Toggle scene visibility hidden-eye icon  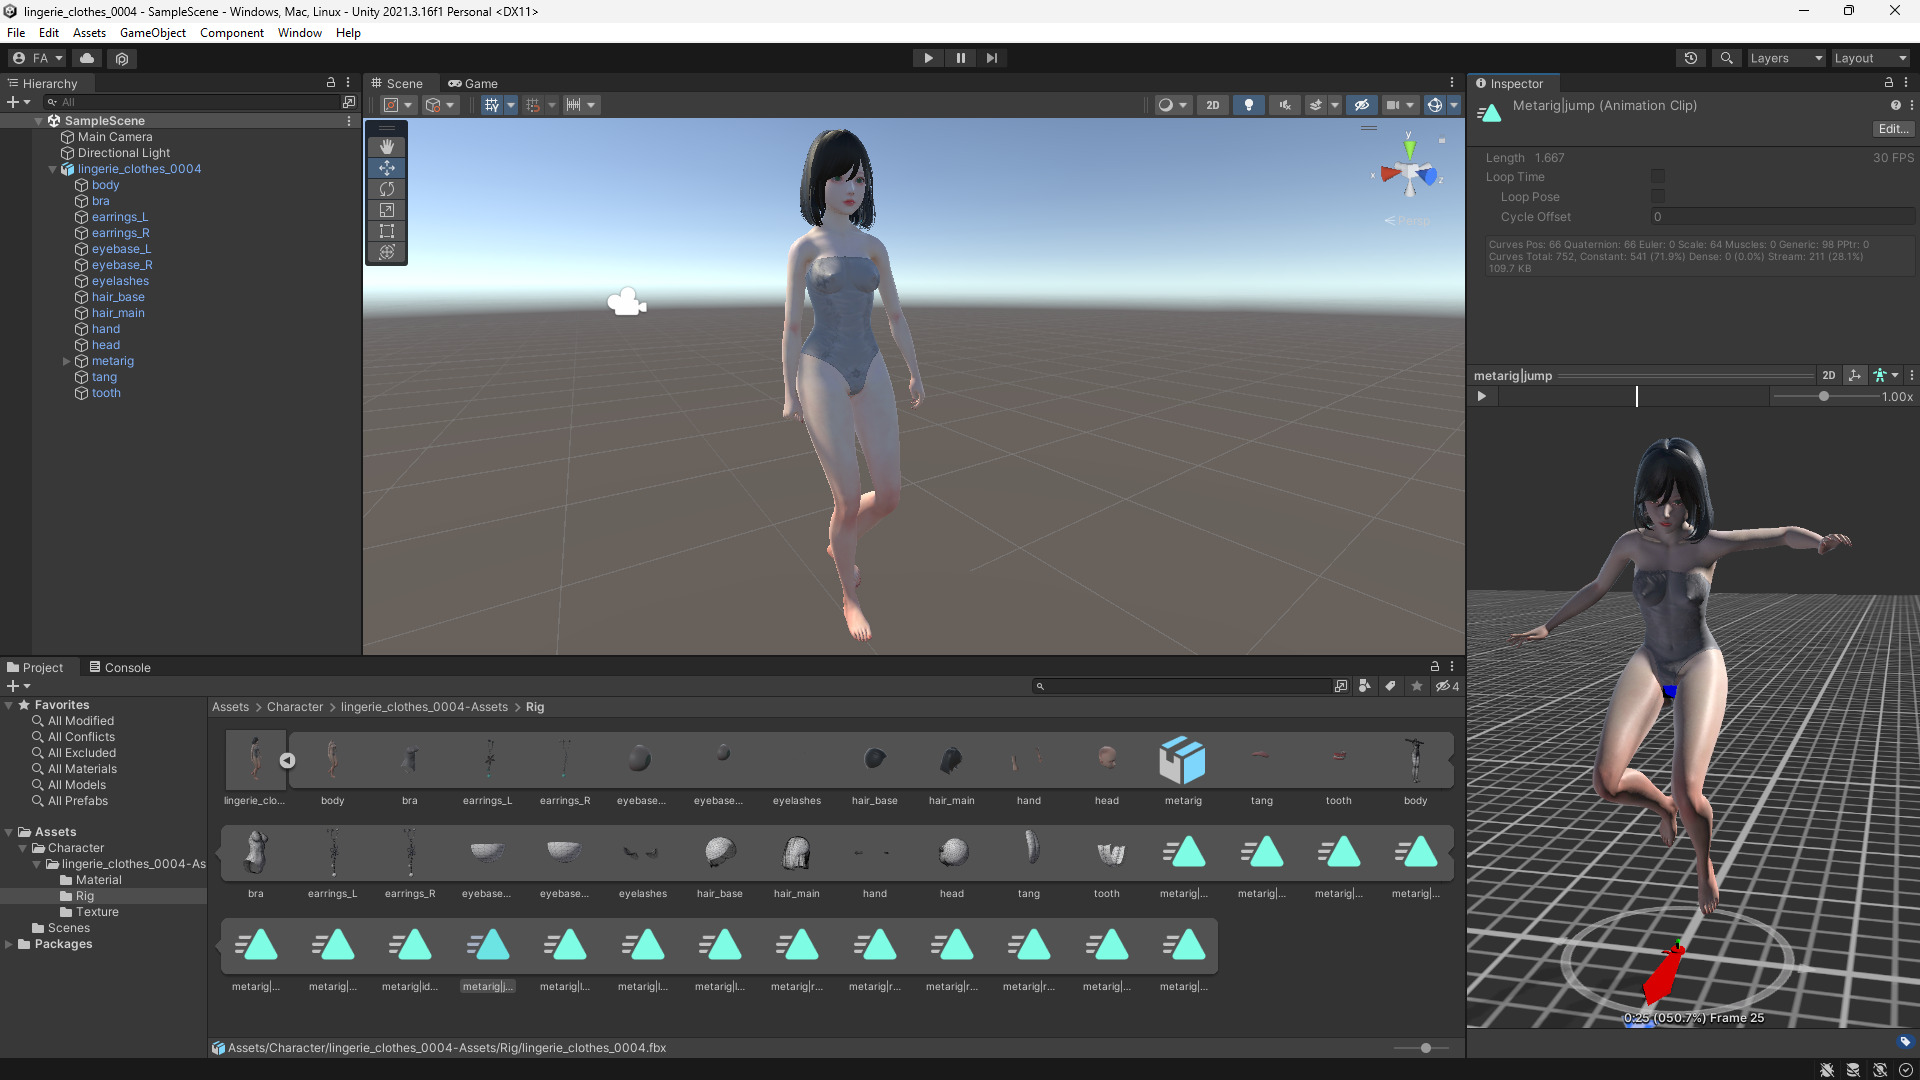1361,105
